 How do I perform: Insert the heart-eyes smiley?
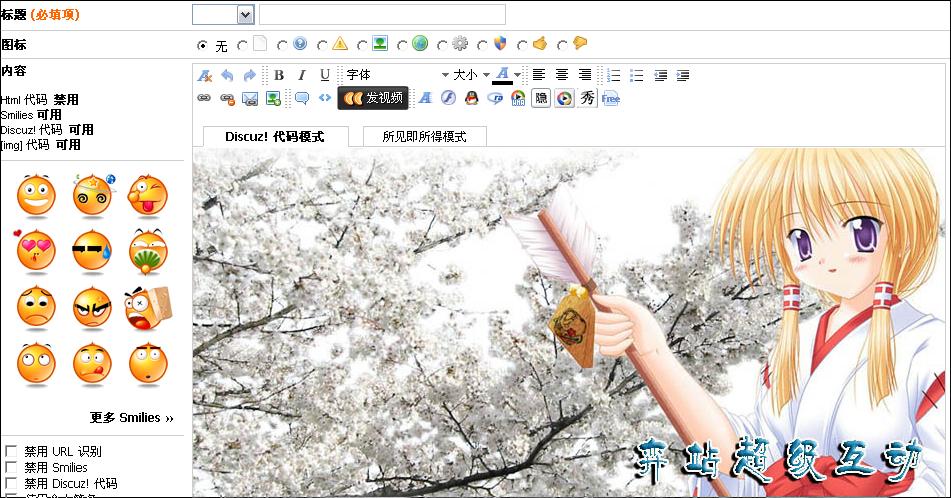[x=35, y=251]
